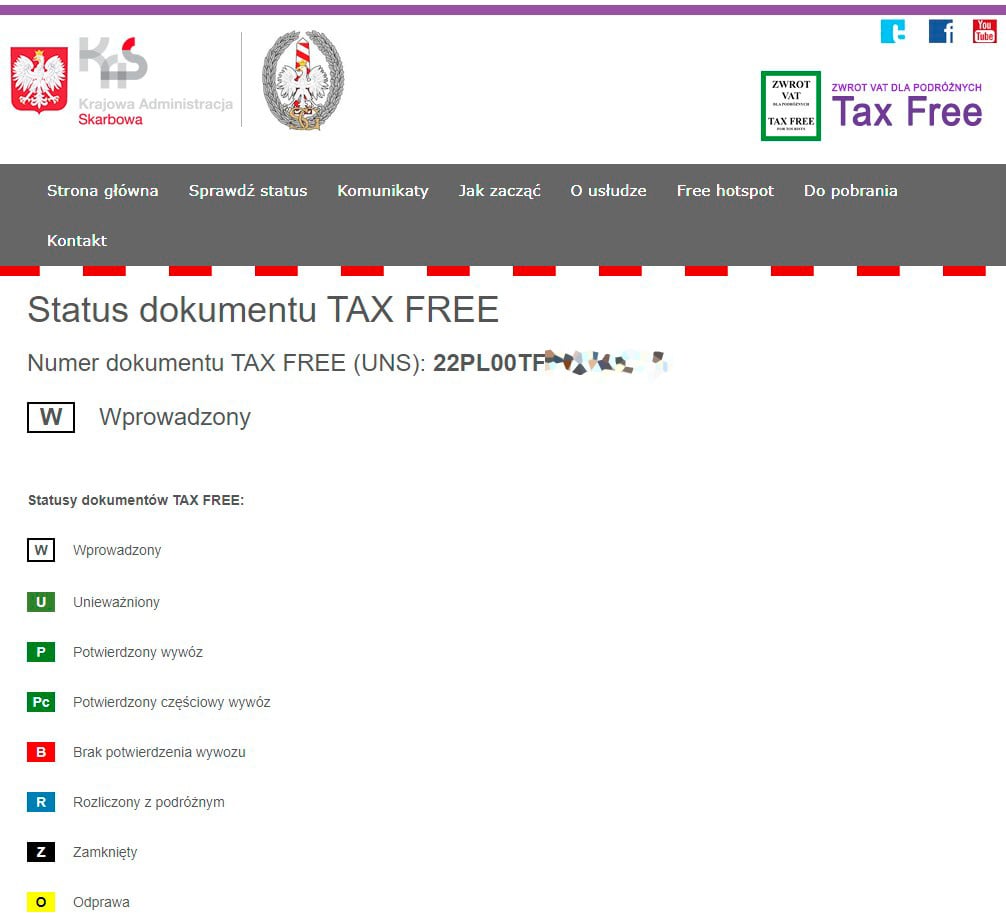
Task: Click the red B Brak potwierdzenia badge
Action: tap(41, 751)
